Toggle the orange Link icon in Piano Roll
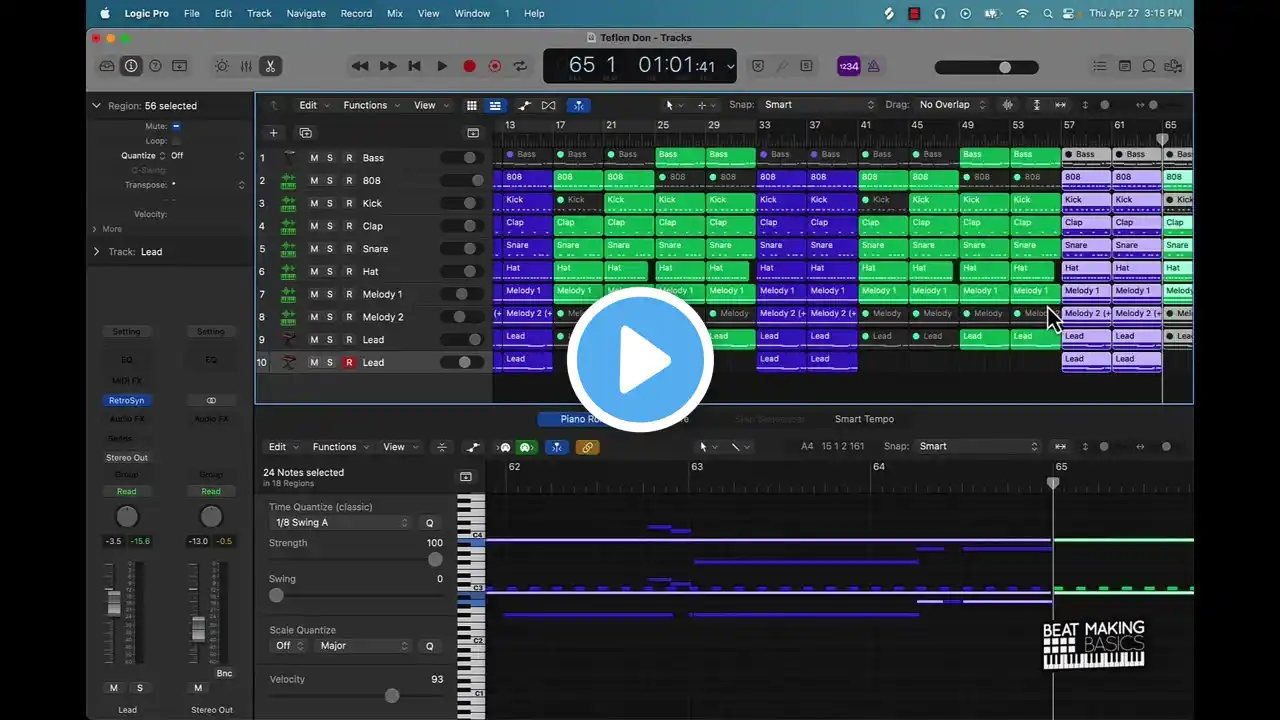 click(x=587, y=447)
